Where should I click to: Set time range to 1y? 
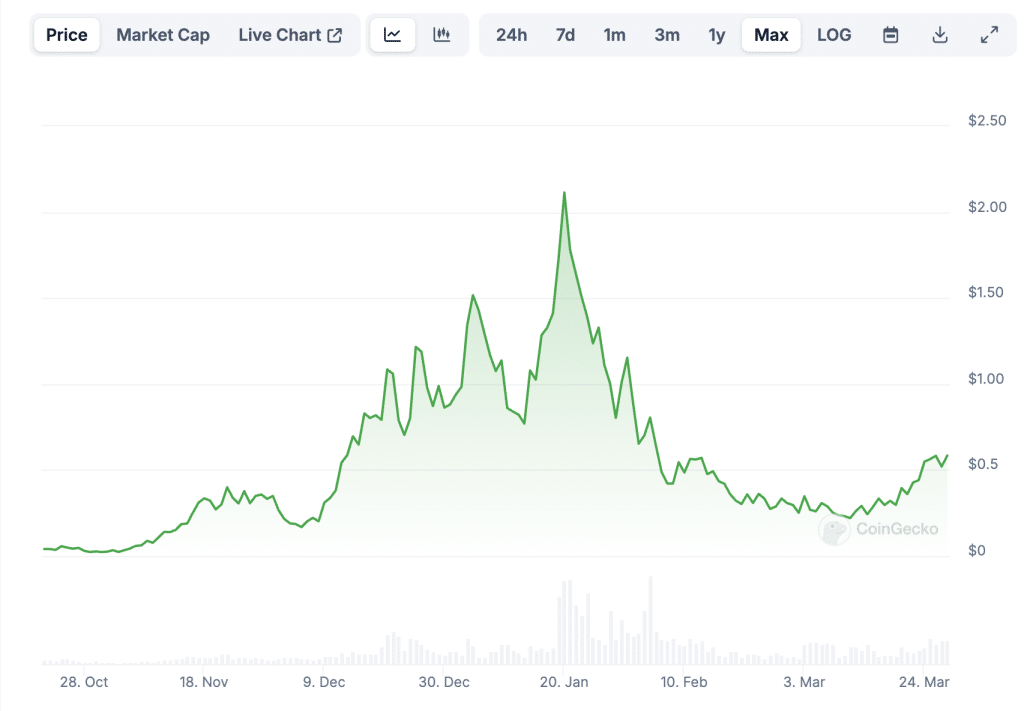coord(716,35)
